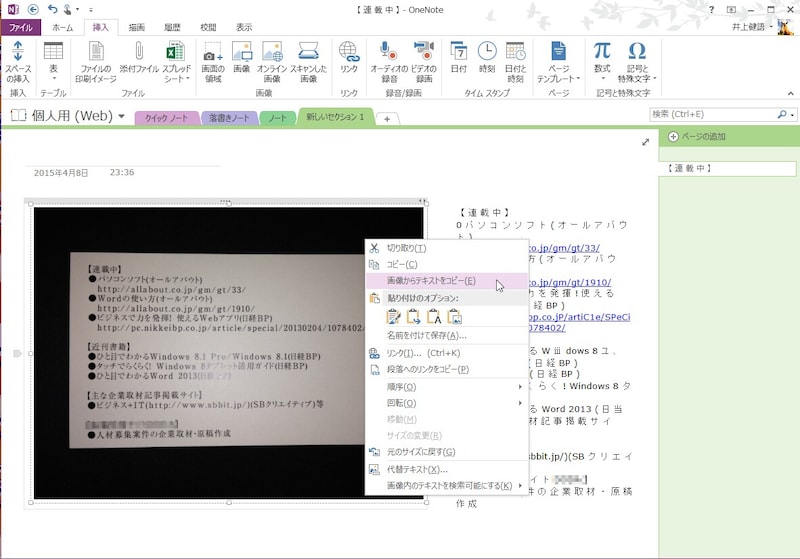Click the Undo arrow in quick access toolbar
The height and width of the screenshot is (559, 800).
(x=52, y=9)
